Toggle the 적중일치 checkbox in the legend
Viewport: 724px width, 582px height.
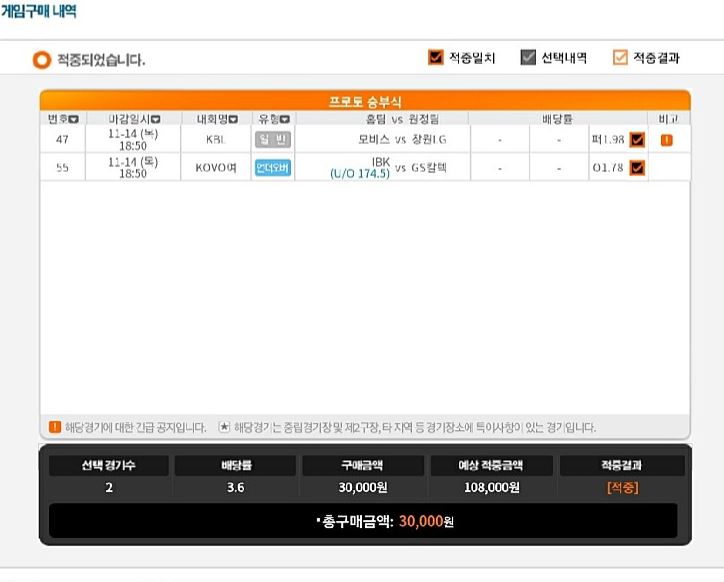(435, 58)
